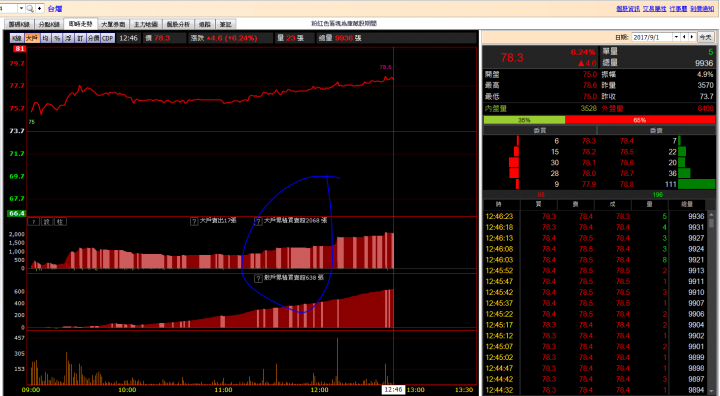Click the large 78.3 last price

(512, 58)
